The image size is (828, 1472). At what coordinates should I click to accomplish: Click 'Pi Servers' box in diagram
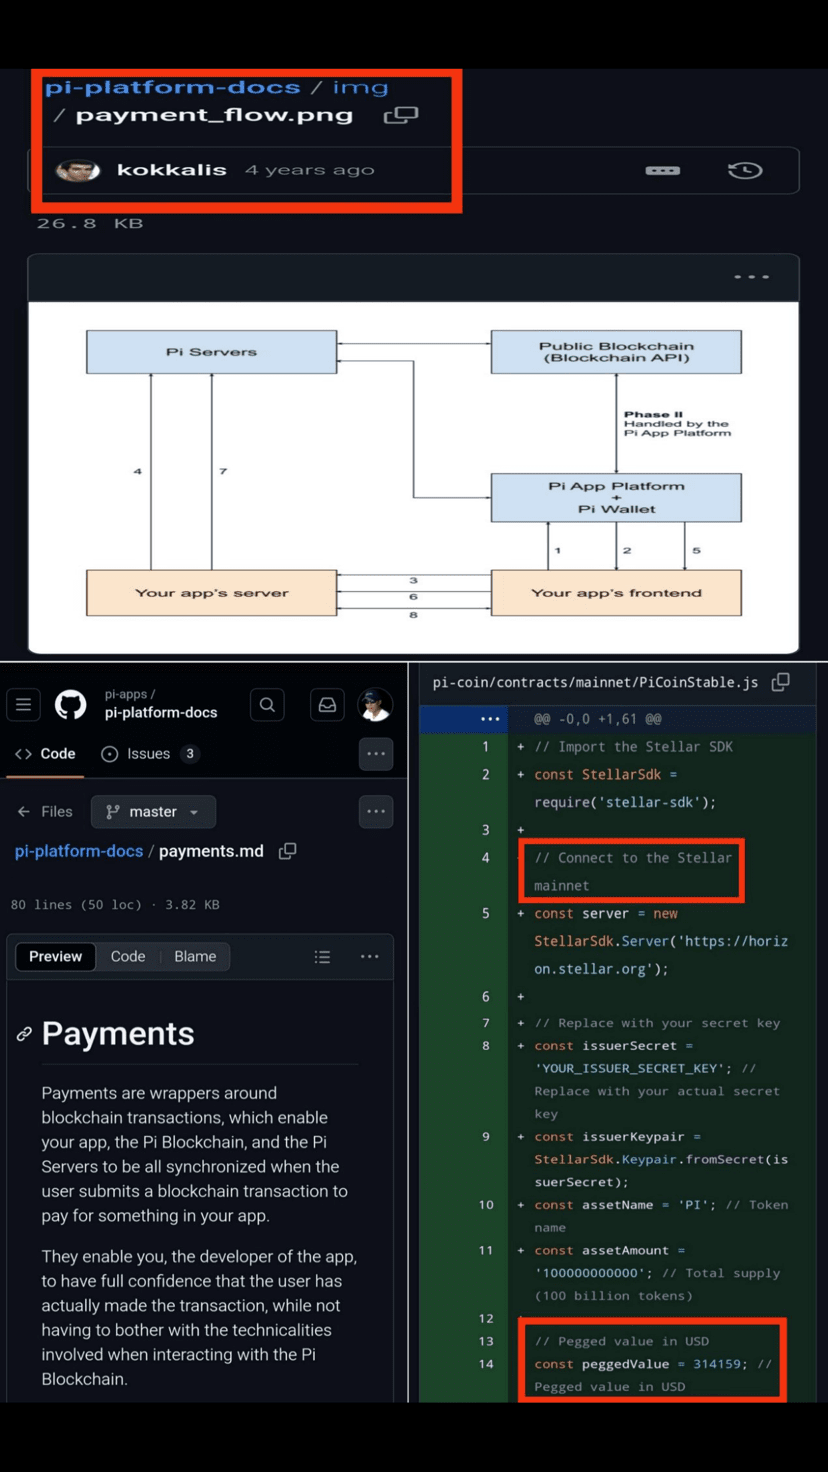(212, 352)
